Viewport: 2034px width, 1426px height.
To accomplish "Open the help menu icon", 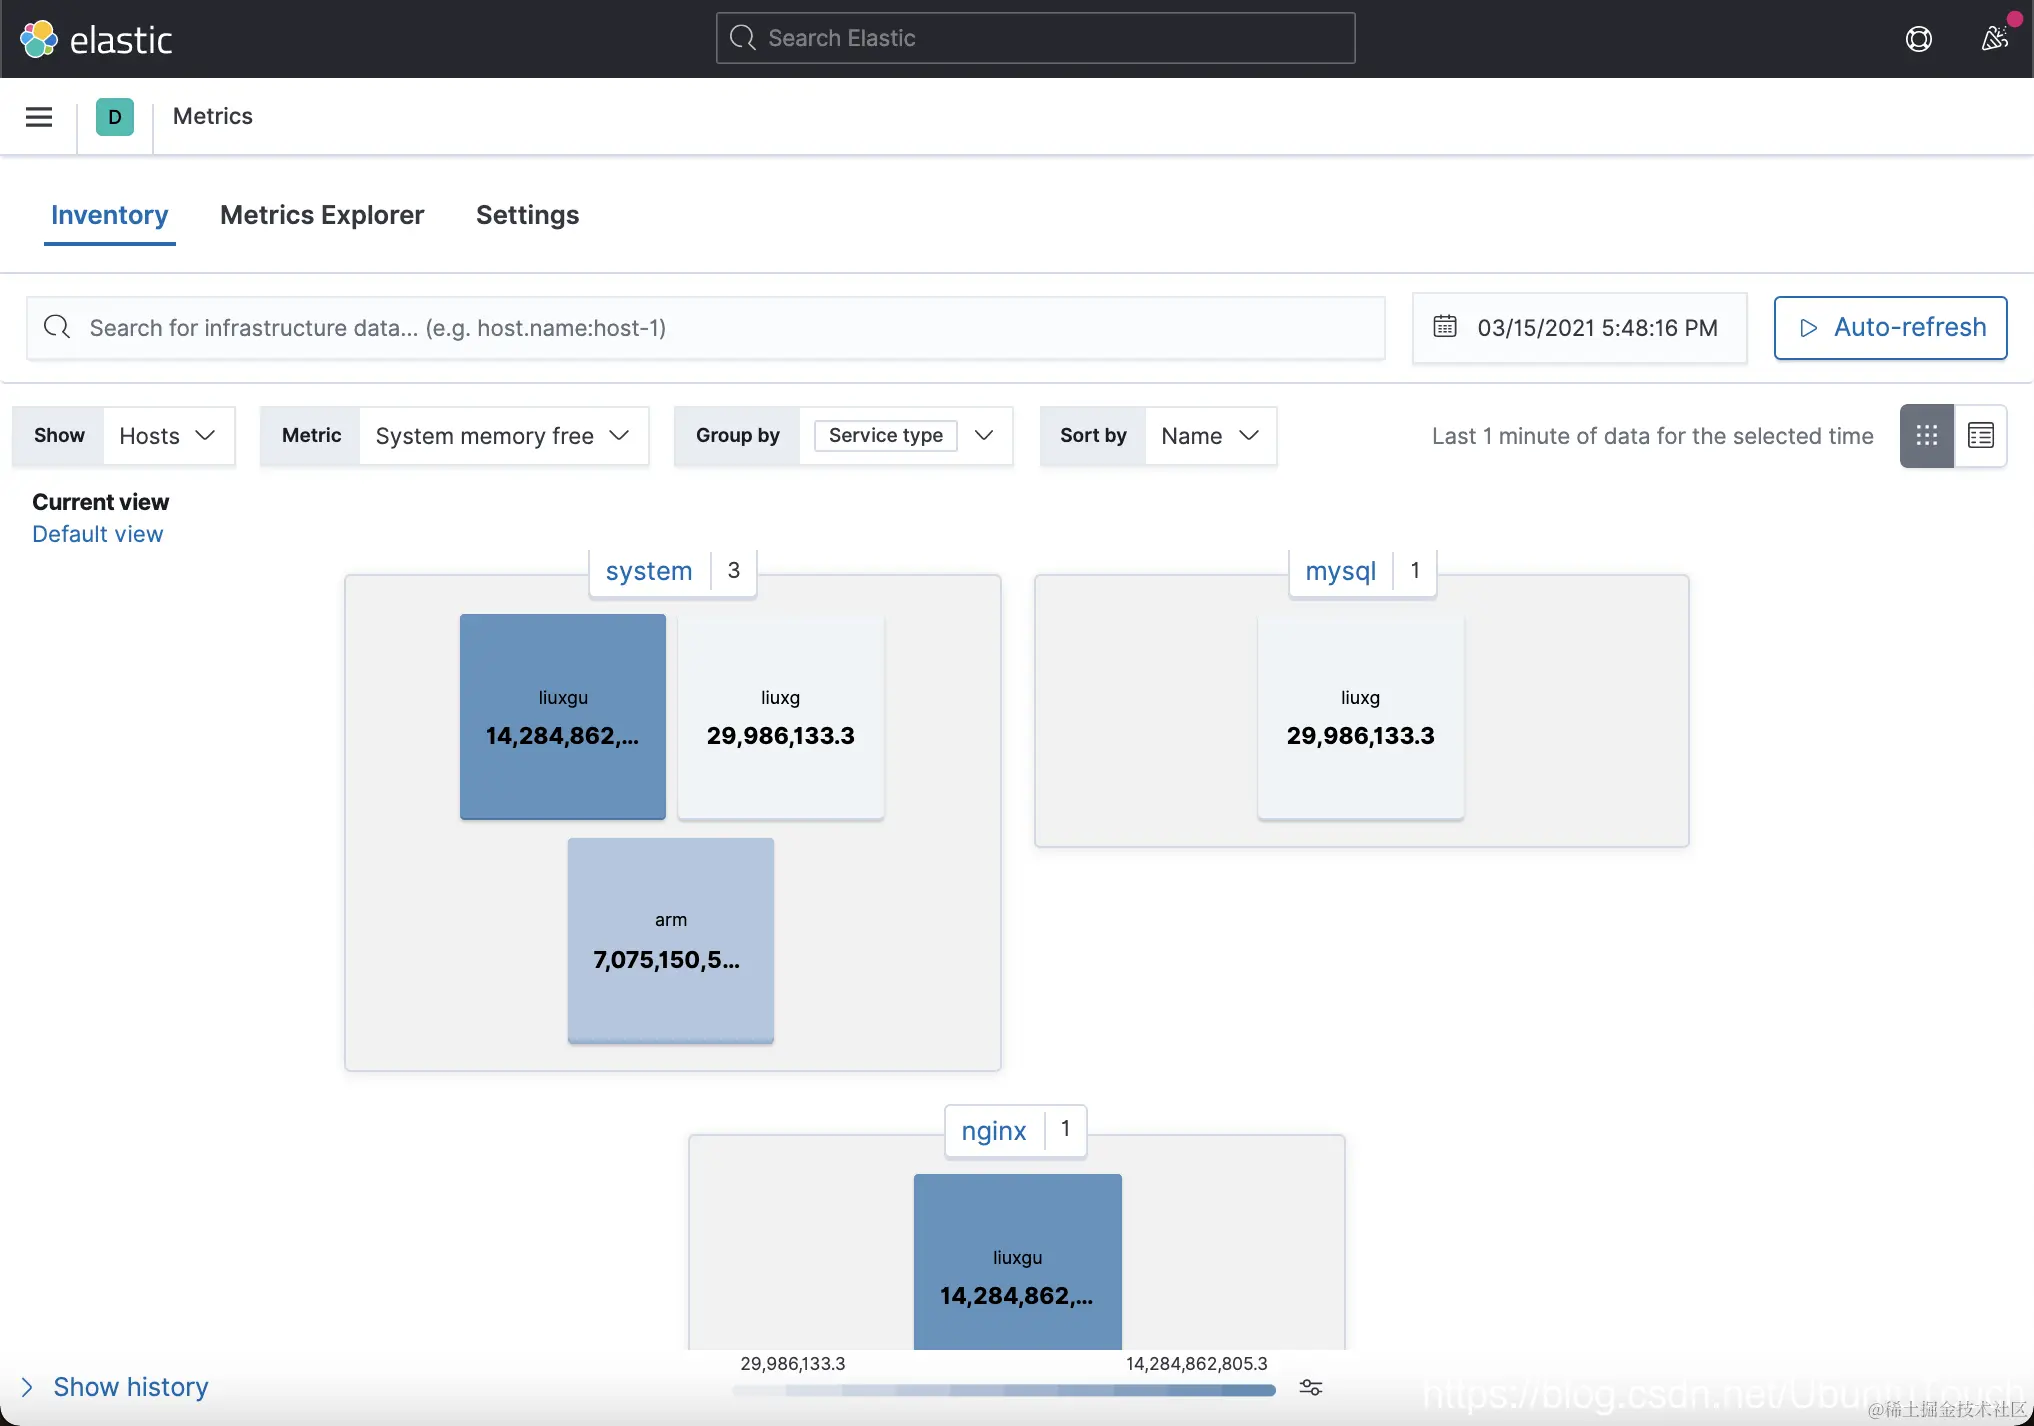I will [1918, 39].
